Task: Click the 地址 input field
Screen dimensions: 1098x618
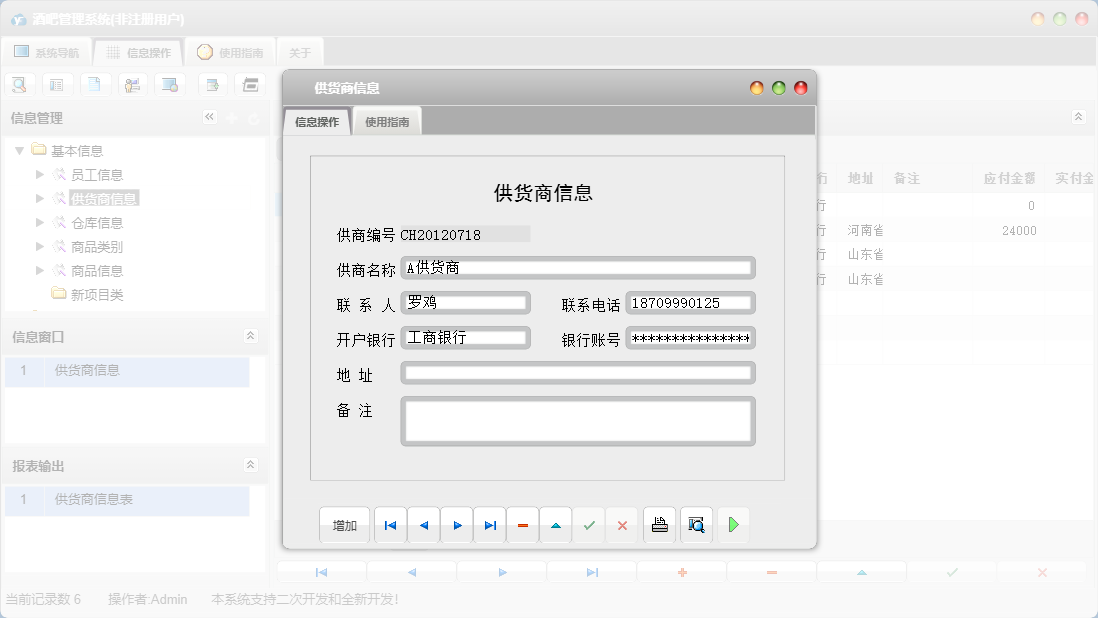Action: click(577, 372)
